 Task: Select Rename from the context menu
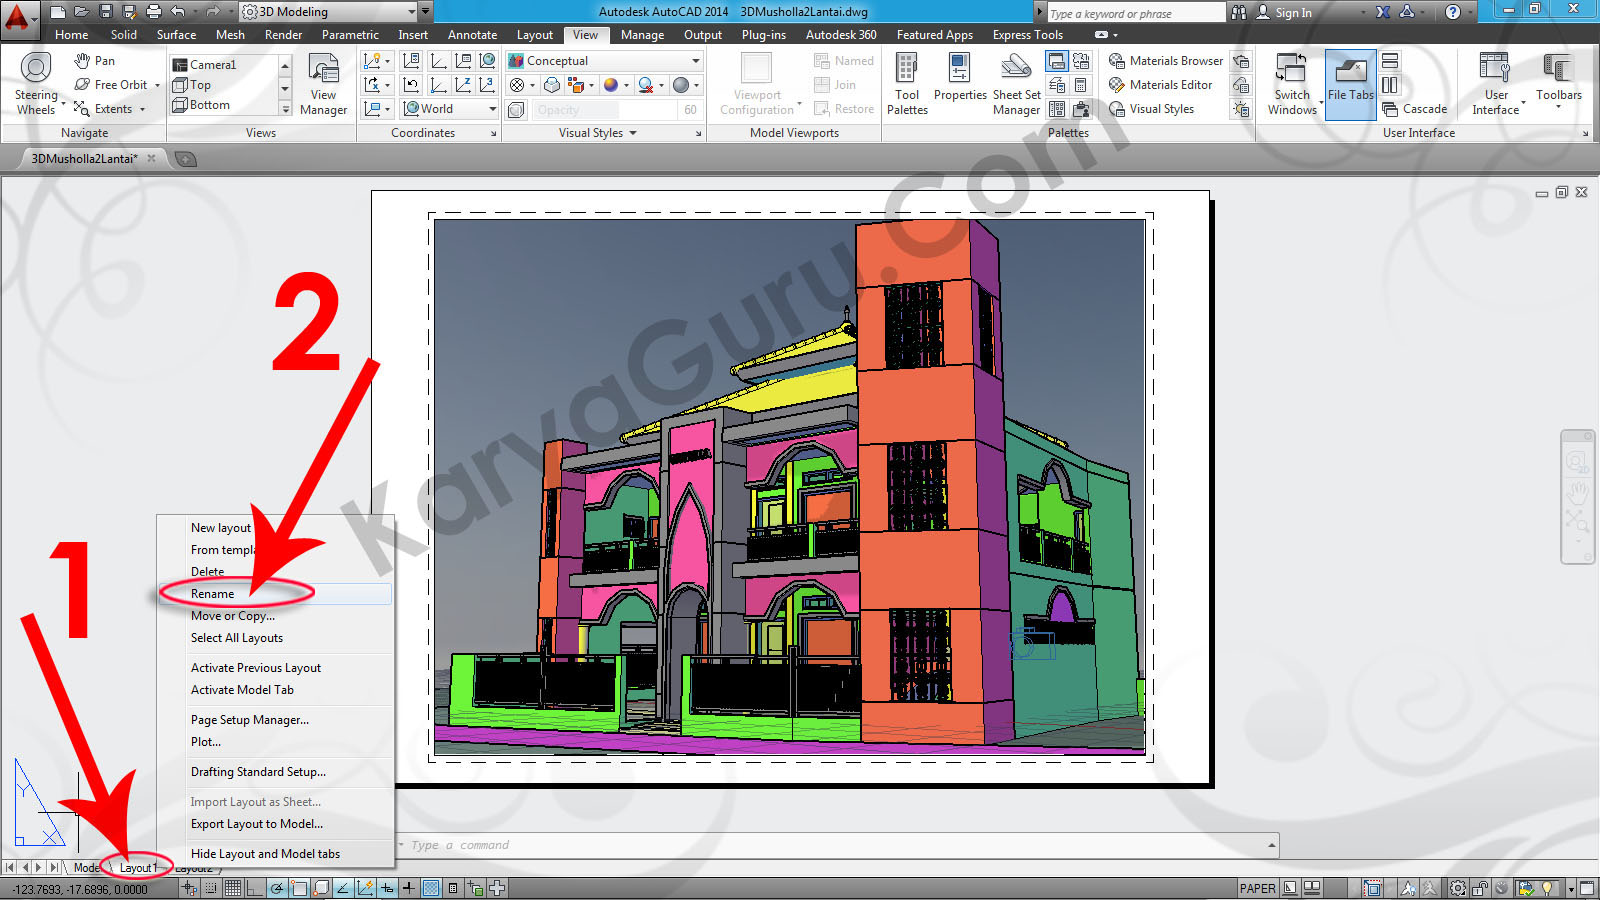(x=213, y=594)
